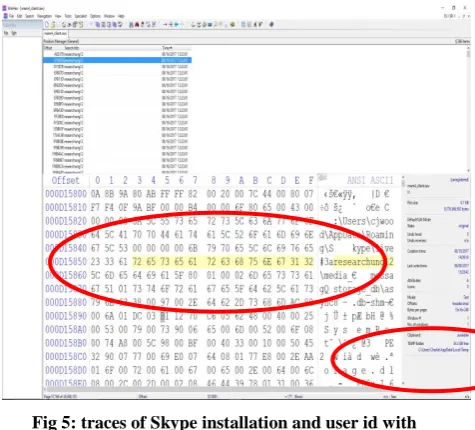Viewport: 475px width, 430px height.
Task: Open the Navigation menu
Action: (x=44, y=16)
